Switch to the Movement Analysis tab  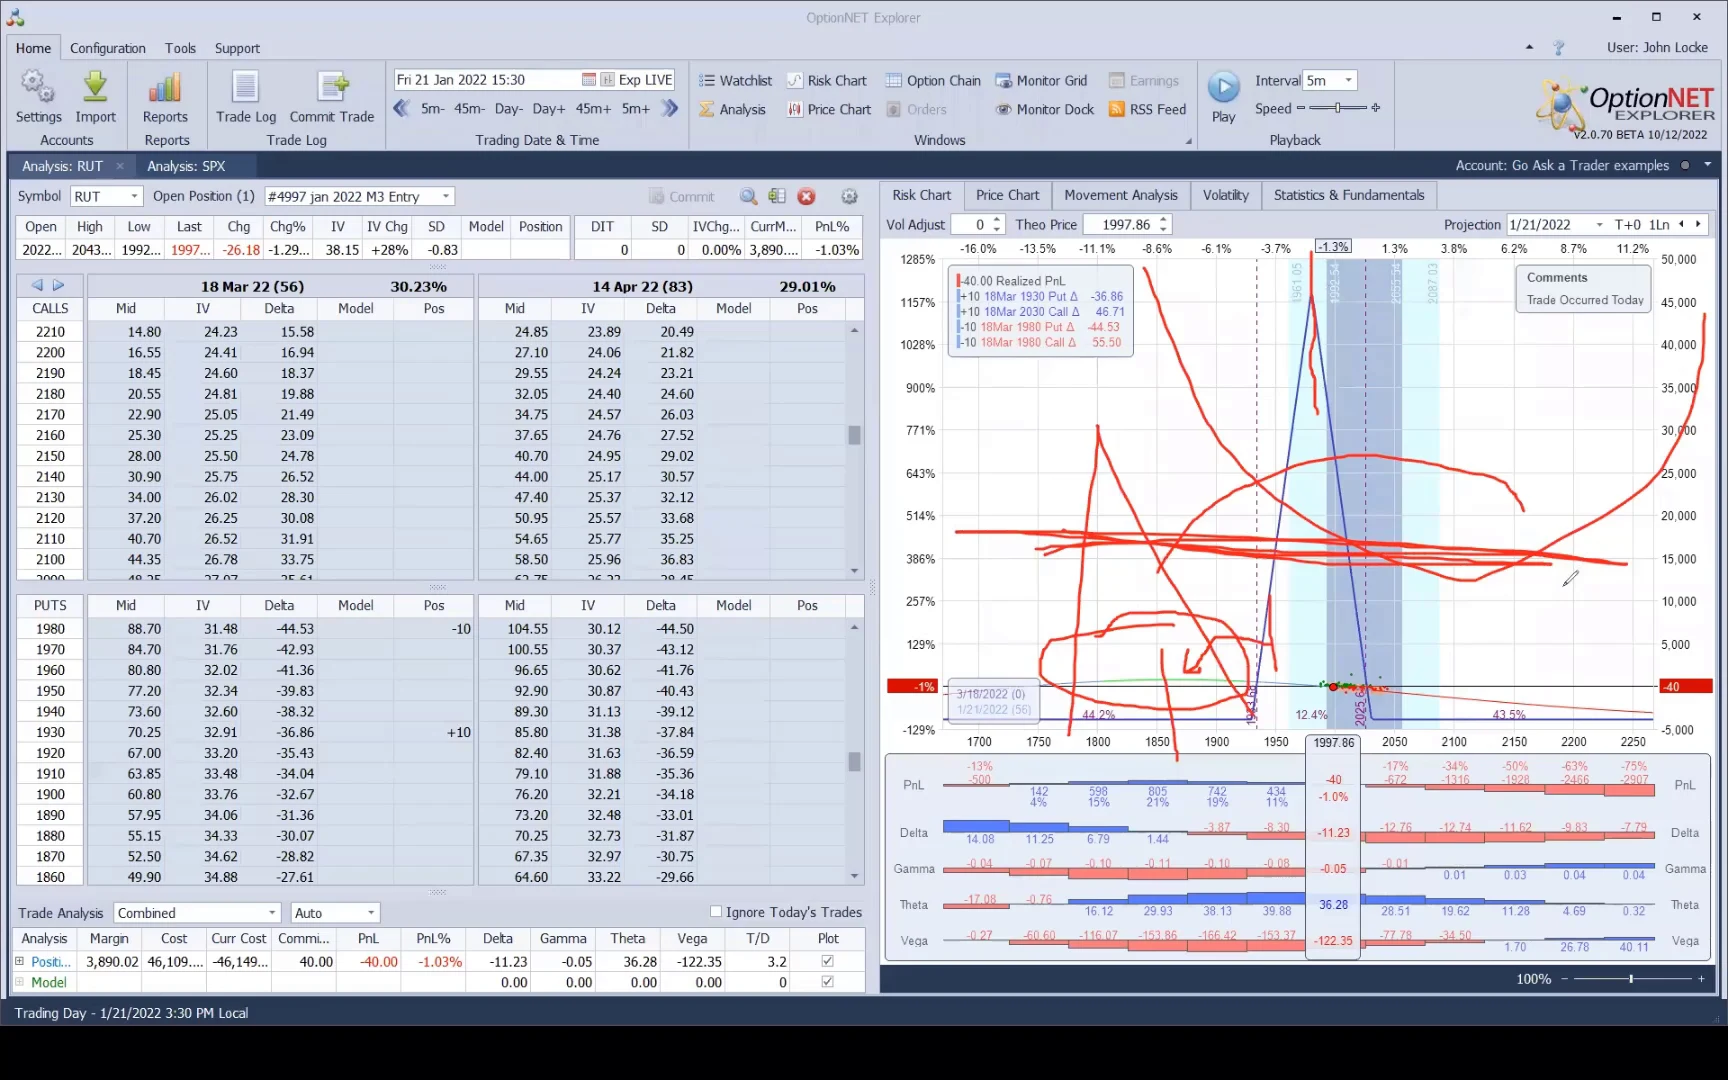1121,195
